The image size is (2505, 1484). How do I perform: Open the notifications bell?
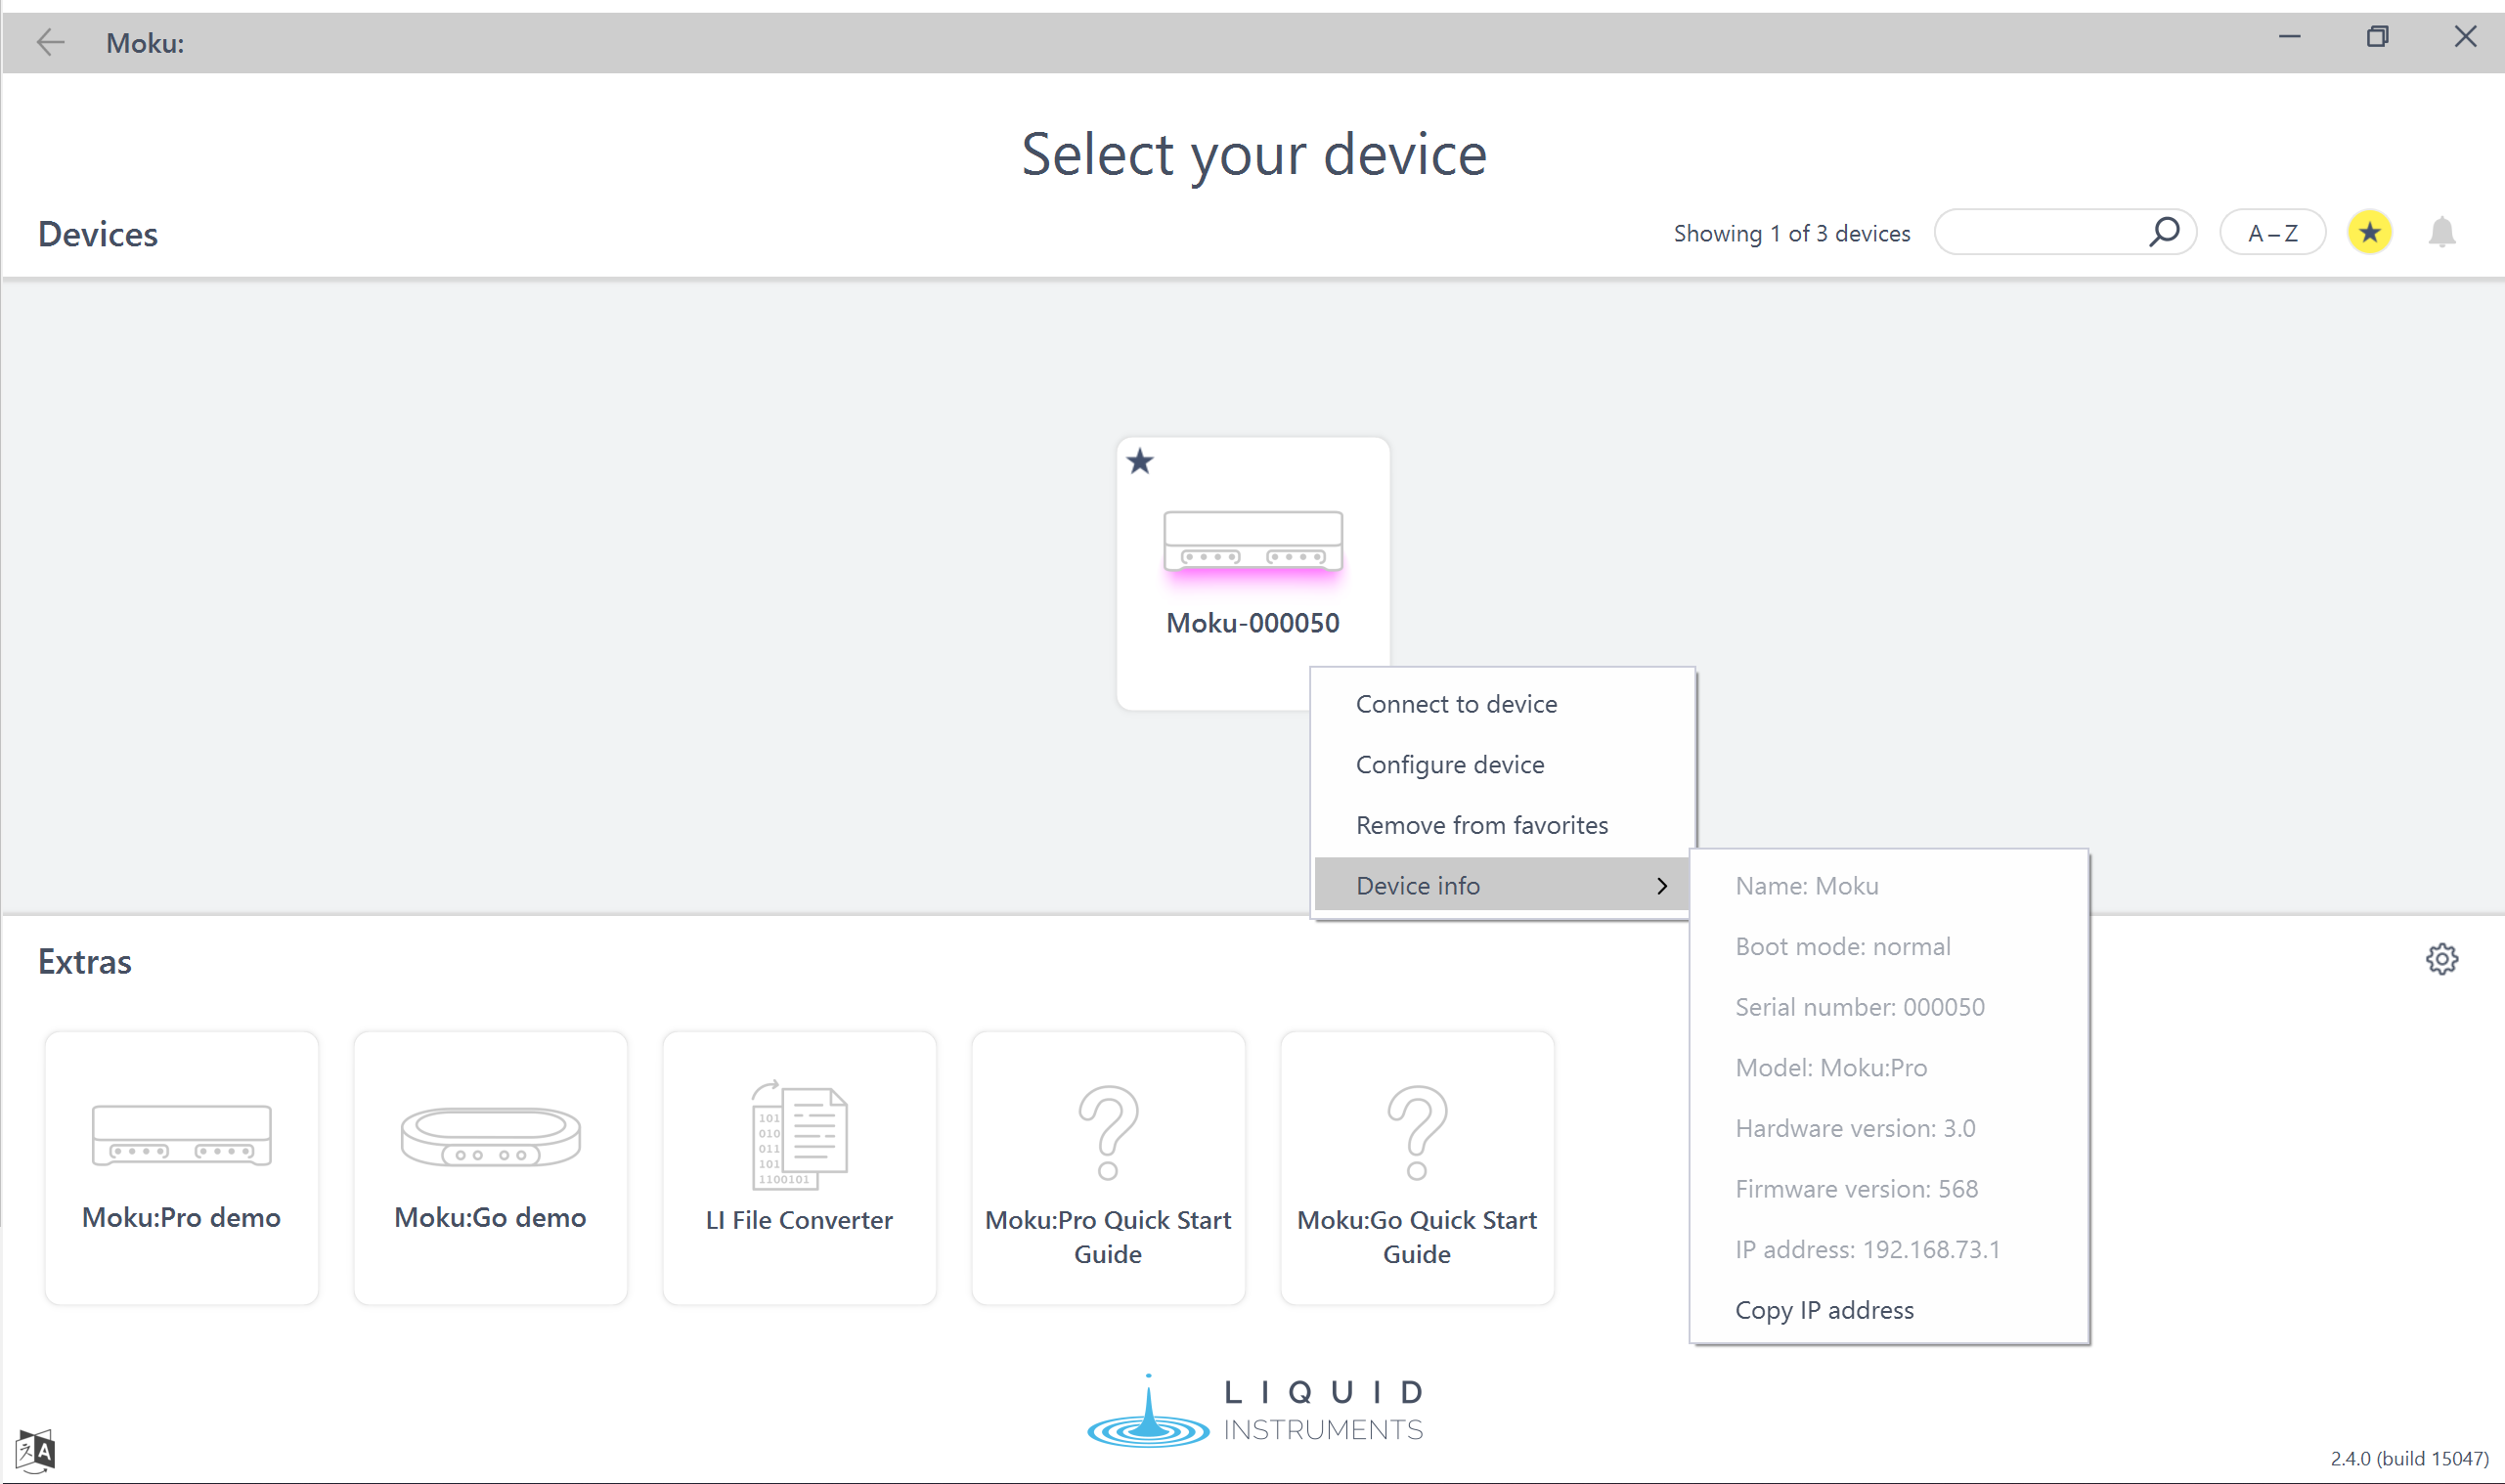(x=2442, y=232)
